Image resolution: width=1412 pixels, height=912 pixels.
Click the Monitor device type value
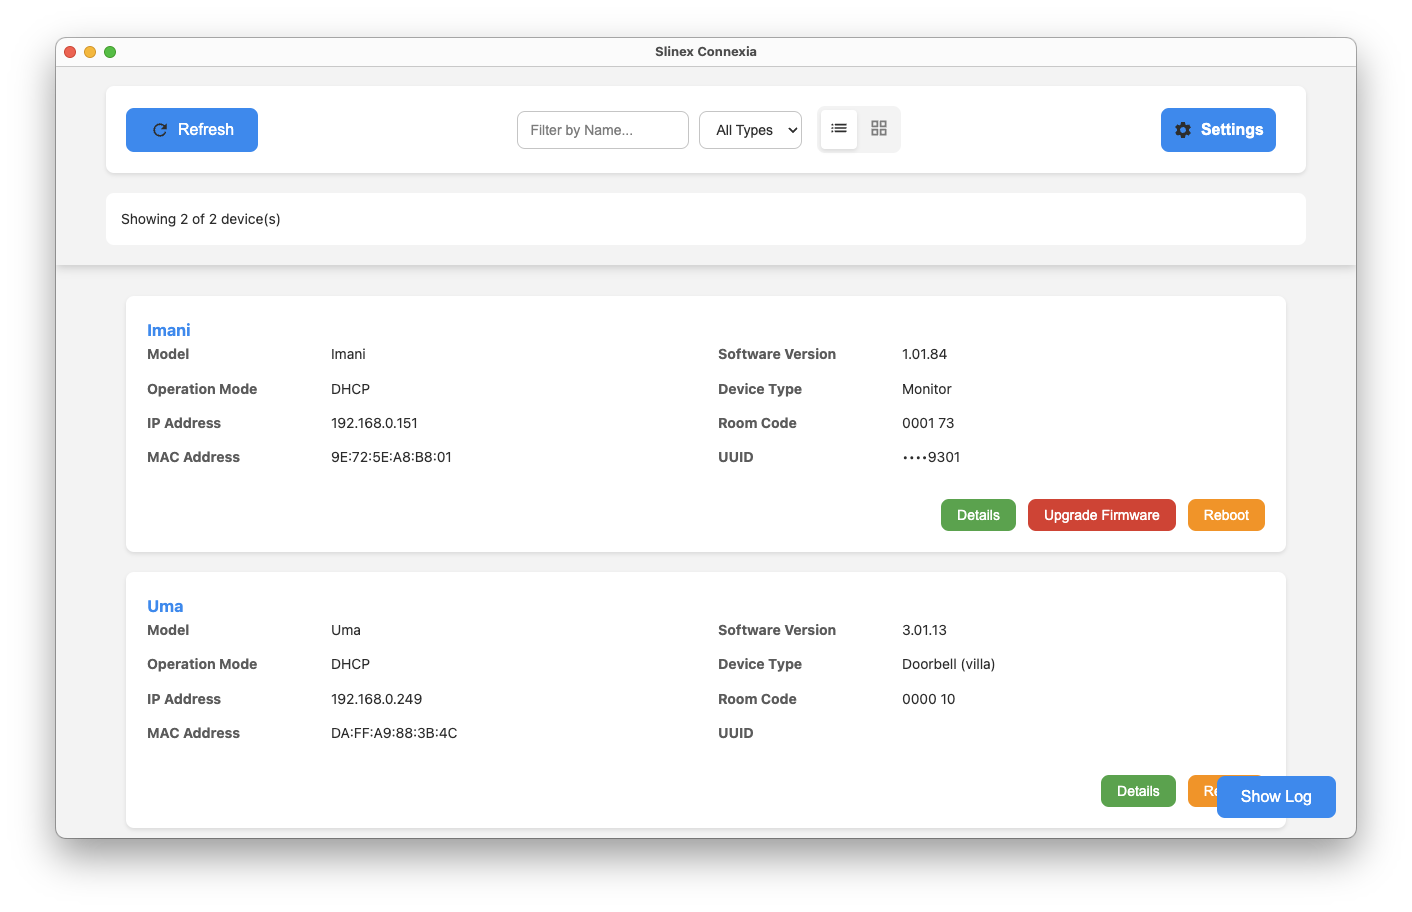point(927,389)
